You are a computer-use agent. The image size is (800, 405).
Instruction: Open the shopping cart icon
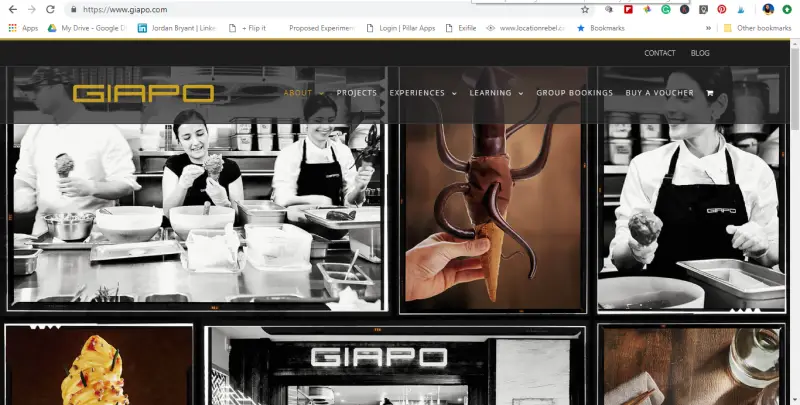tap(709, 93)
